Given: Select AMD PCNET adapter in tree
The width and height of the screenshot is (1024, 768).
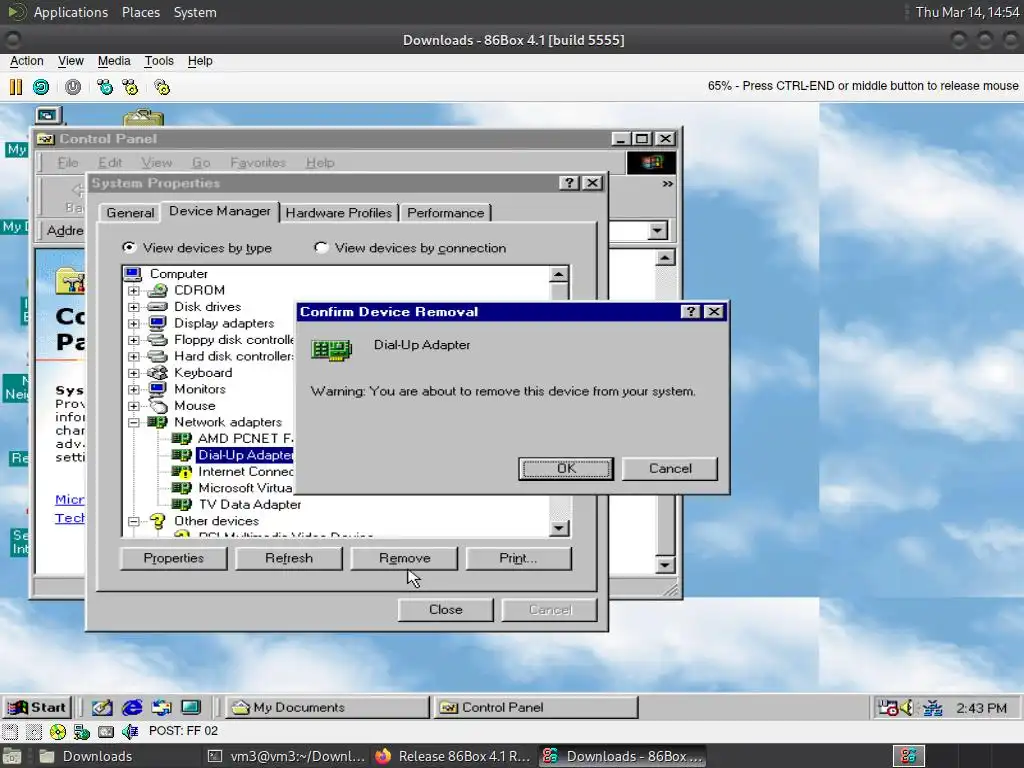Looking at the screenshot, I should (x=245, y=438).
